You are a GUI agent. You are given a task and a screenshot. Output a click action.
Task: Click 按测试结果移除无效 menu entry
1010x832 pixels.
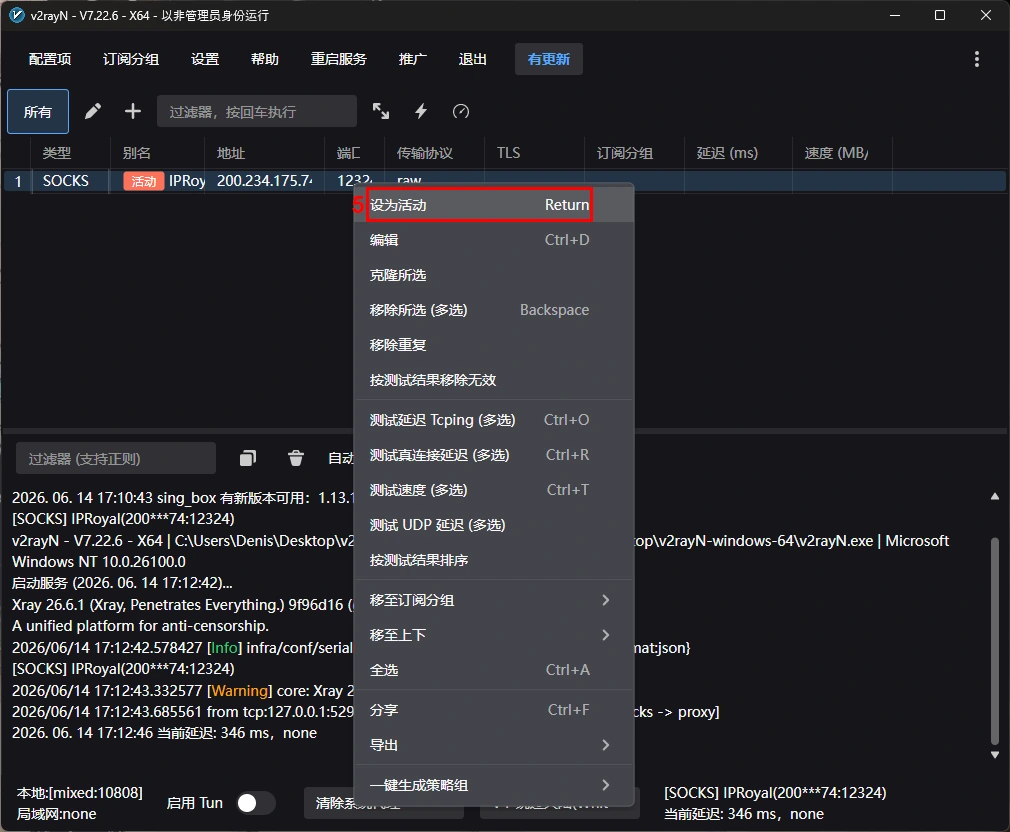tap(493, 380)
